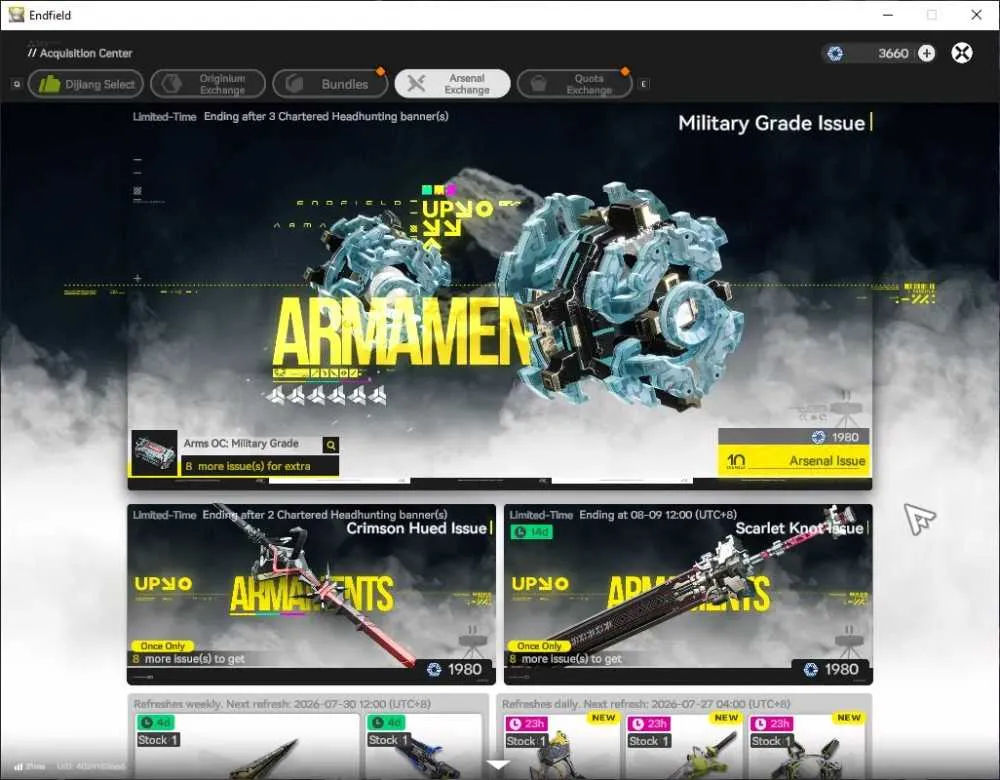This screenshot has width=1000, height=780.
Task: Click the tripod icon on Military Grade Issue banner
Action: (846, 409)
